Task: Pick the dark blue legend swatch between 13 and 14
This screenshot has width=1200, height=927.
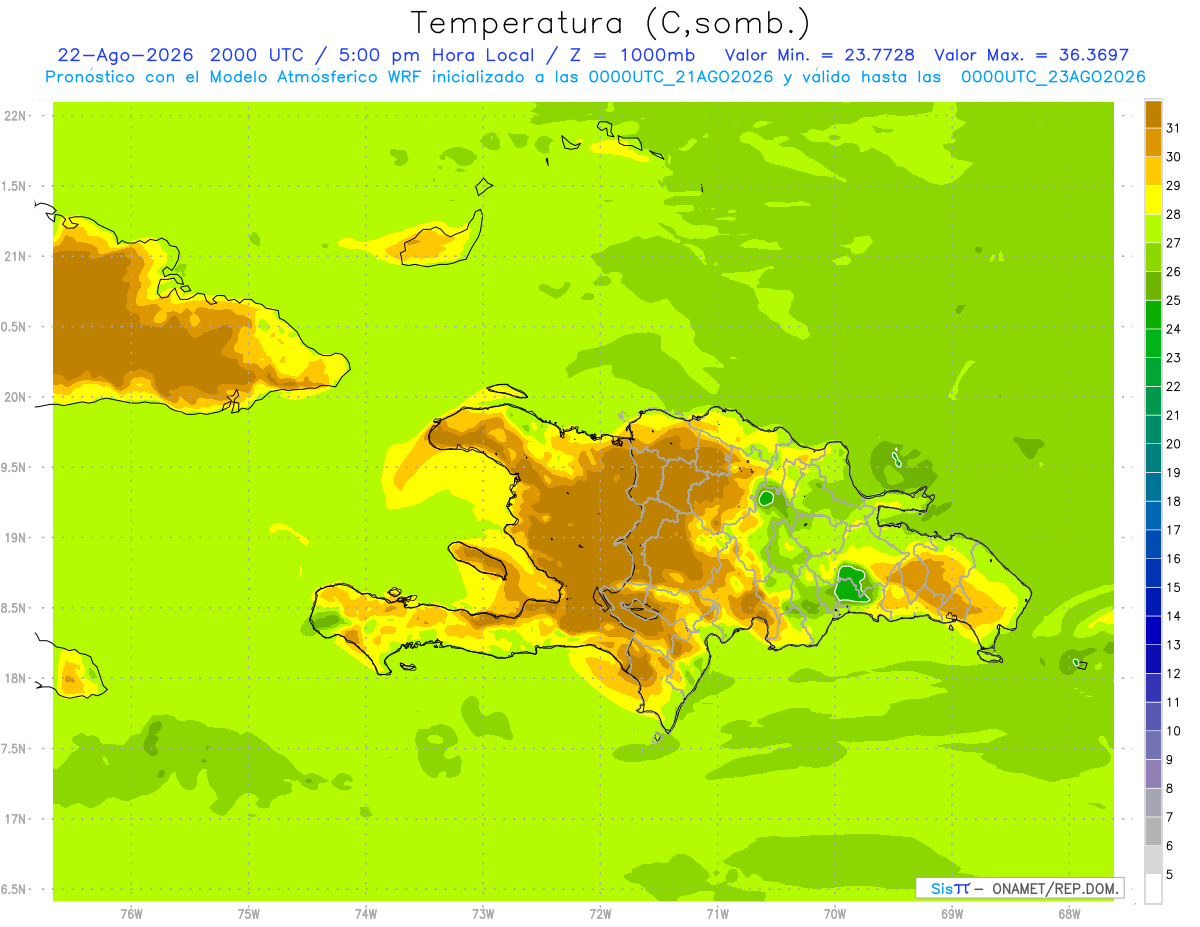Action: (x=1153, y=630)
